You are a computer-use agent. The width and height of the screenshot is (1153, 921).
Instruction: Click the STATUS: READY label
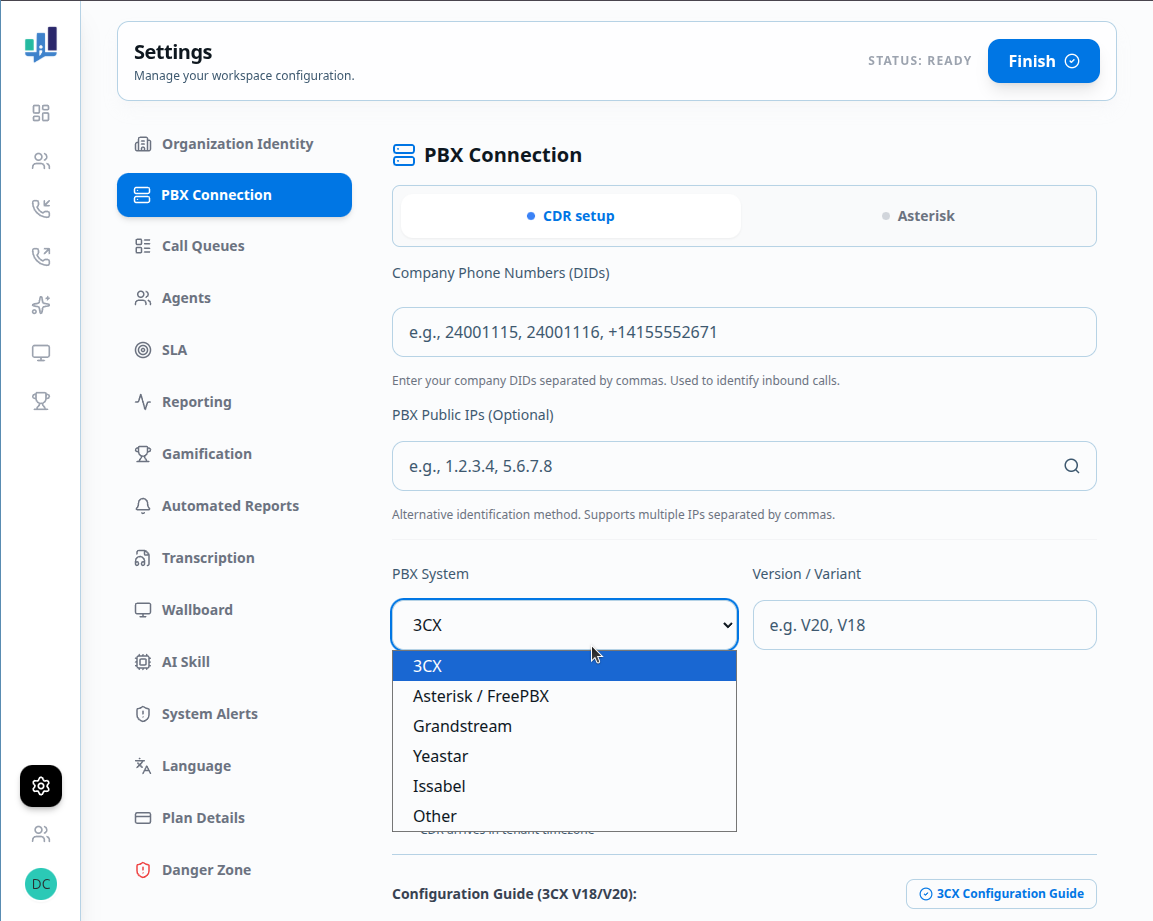click(919, 61)
